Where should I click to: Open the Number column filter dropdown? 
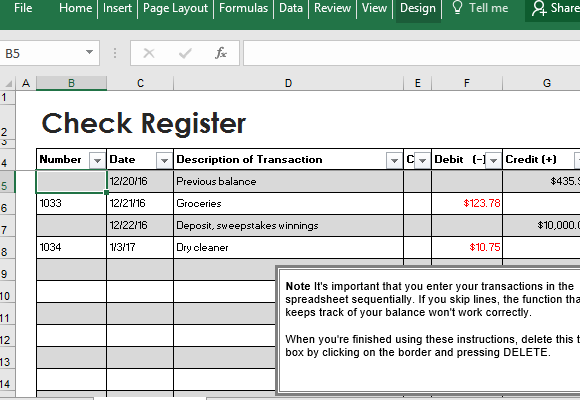click(98, 160)
